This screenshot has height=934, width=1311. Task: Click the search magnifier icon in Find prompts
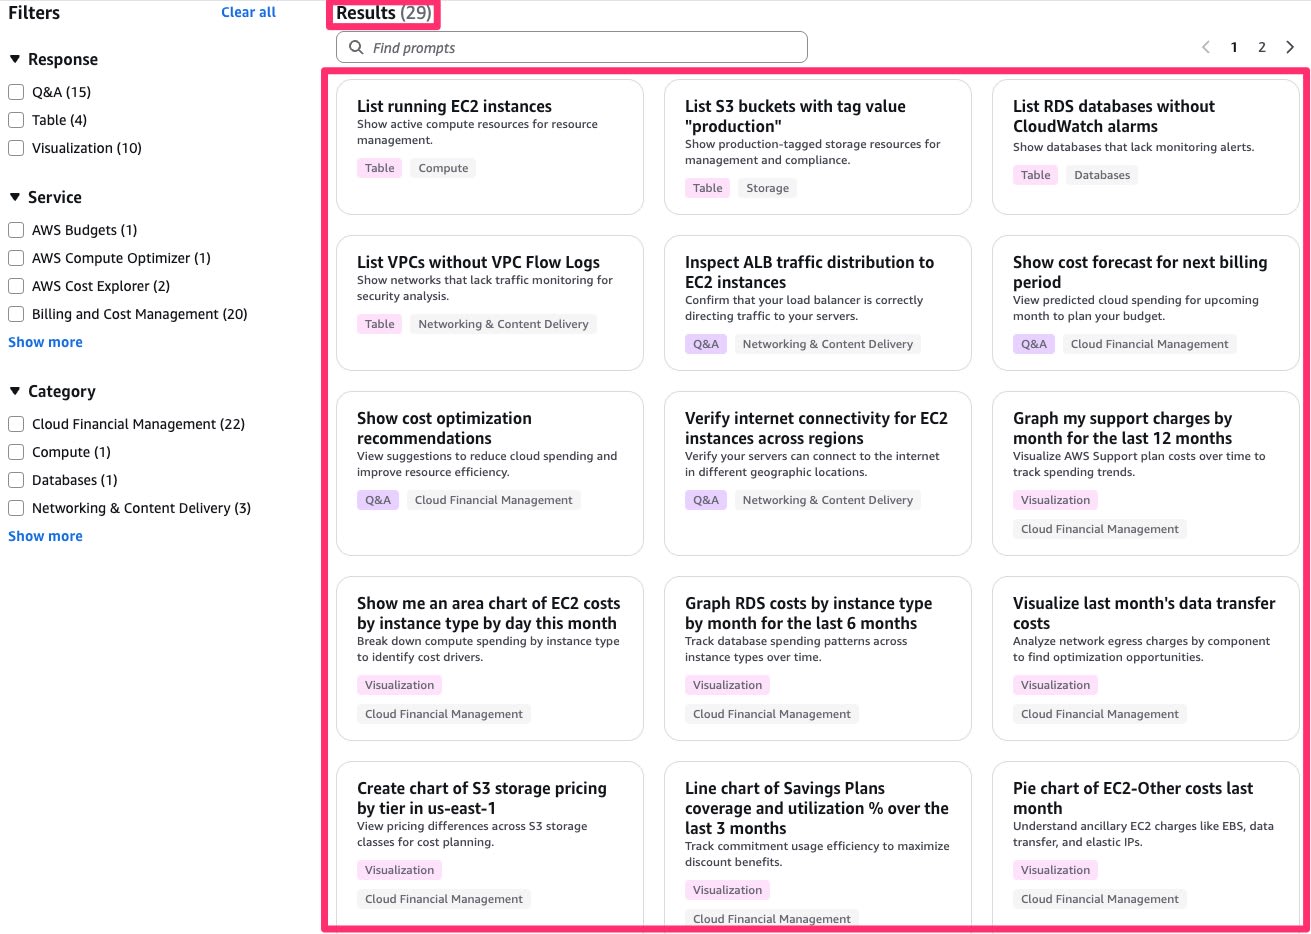(356, 47)
